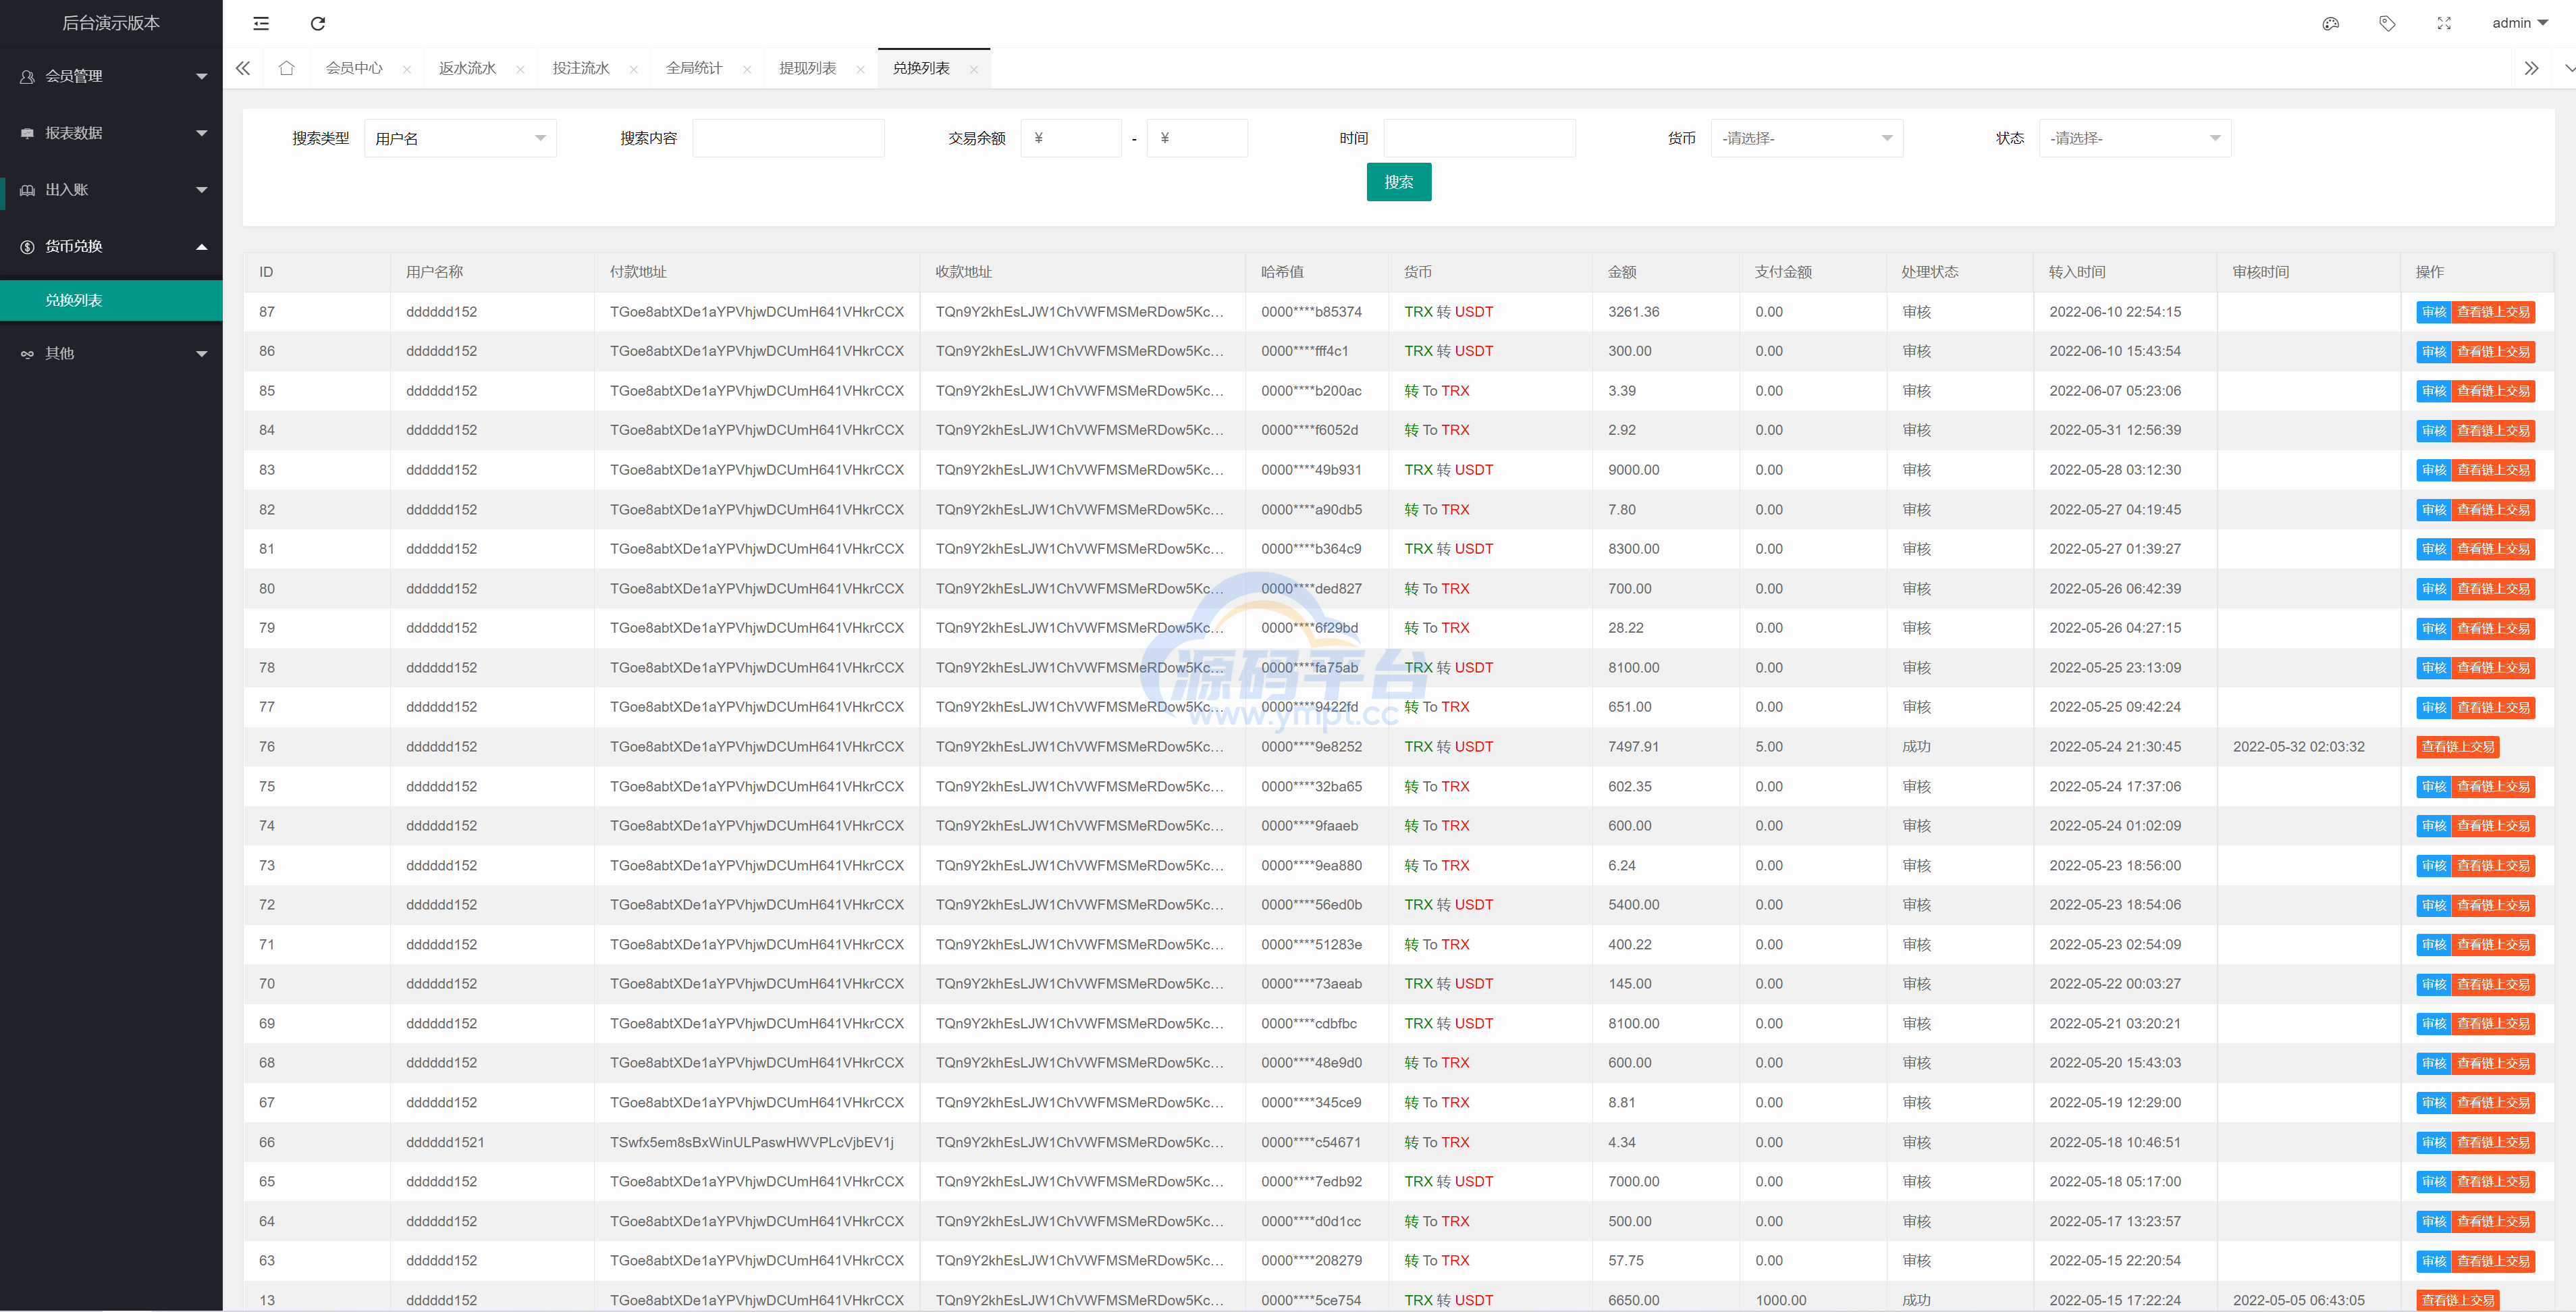Collapse the sidebar with the menu toggle icon
The image size is (2576, 1312).
[261, 24]
